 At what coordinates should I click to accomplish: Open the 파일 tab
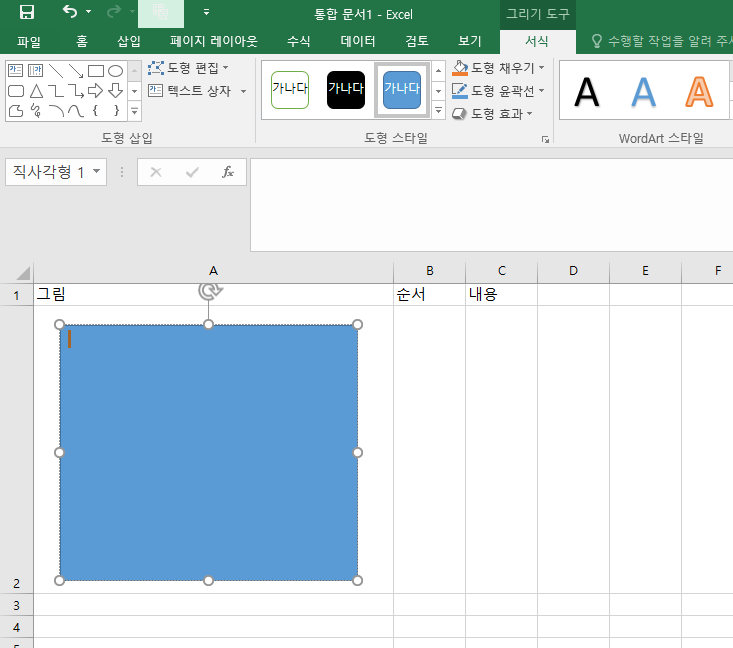pyautogui.click(x=29, y=42)
